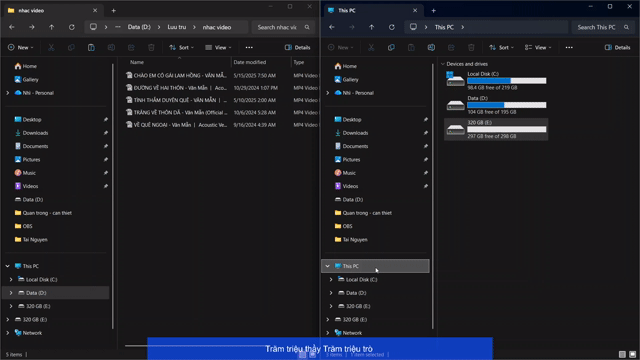The width and height of the screenshot is (640, 360).
Task: Click Paste icon in left window toolbar
Action: point(91,47)
